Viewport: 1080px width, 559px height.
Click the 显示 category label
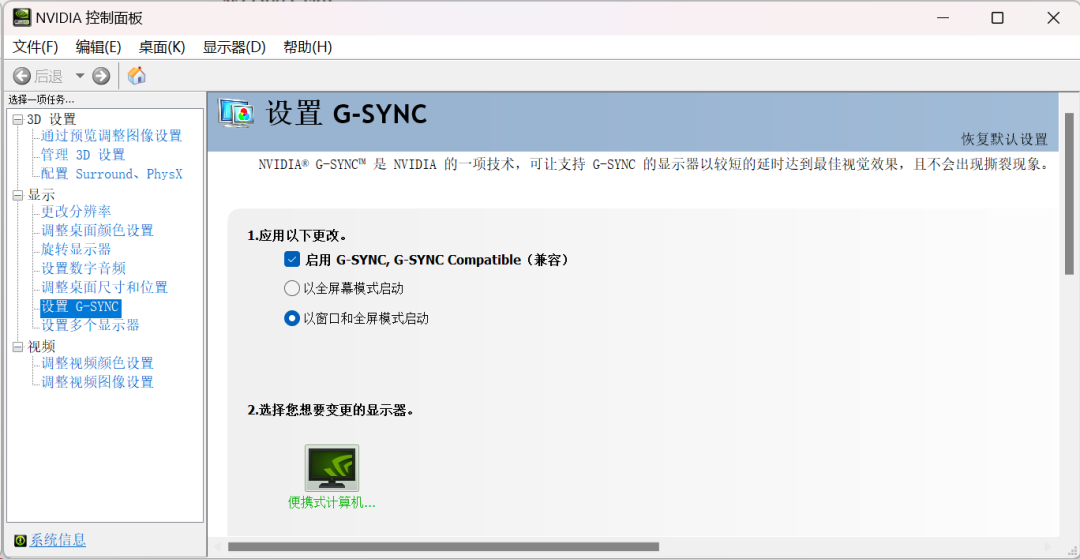tap(41, 196)
